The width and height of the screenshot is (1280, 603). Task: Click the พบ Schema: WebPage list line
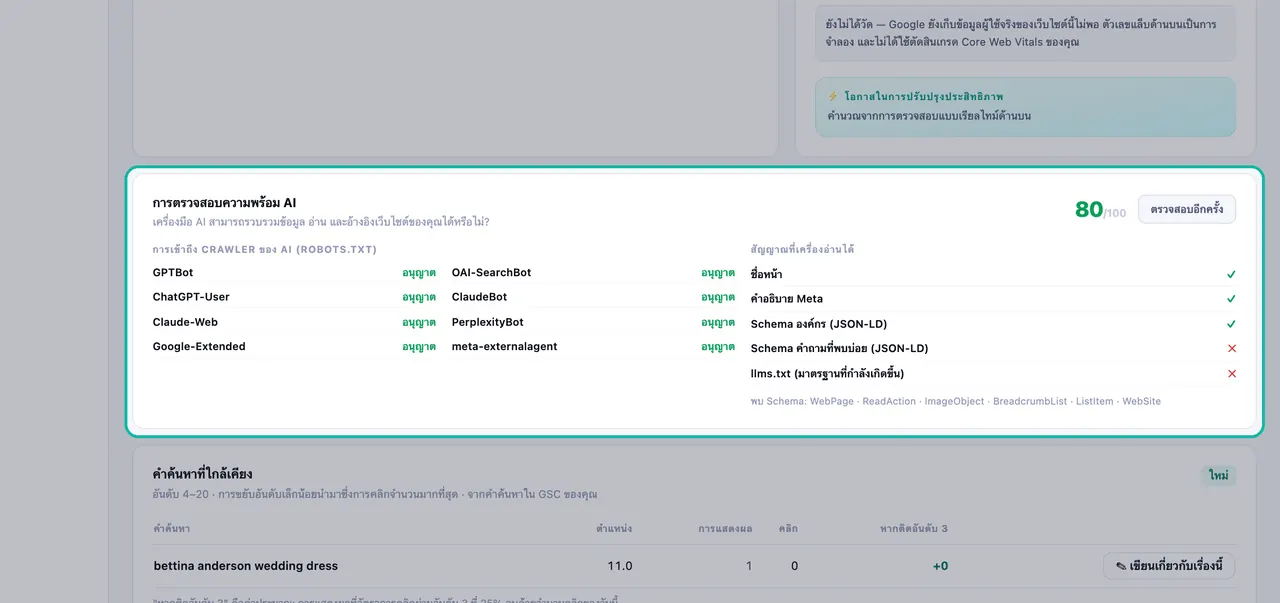point(956,401)
